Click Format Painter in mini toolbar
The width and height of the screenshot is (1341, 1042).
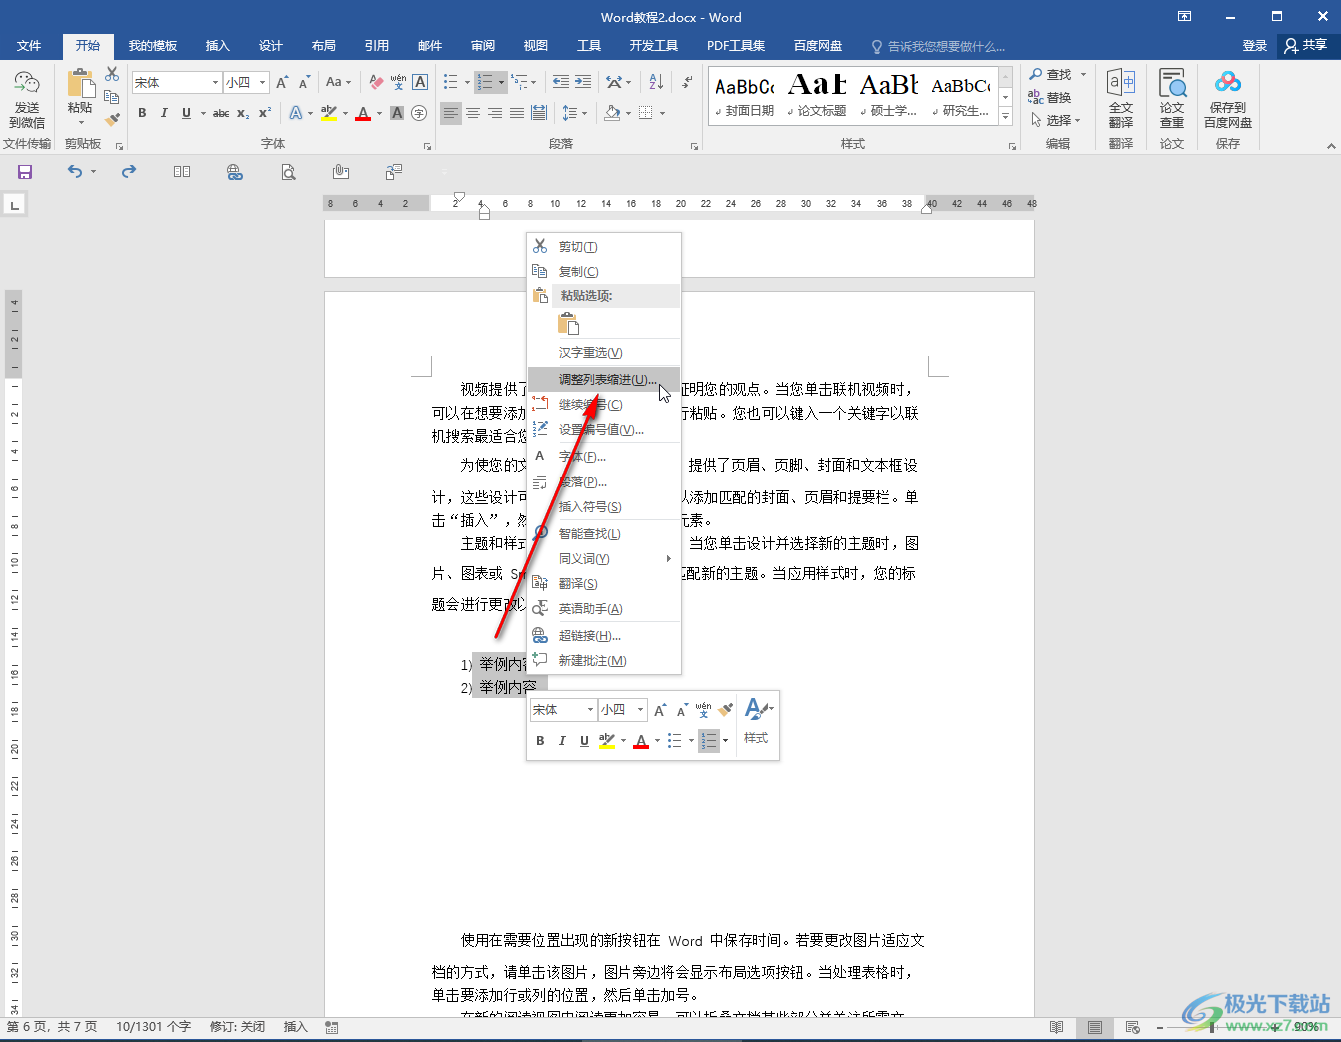pos(726,709)
